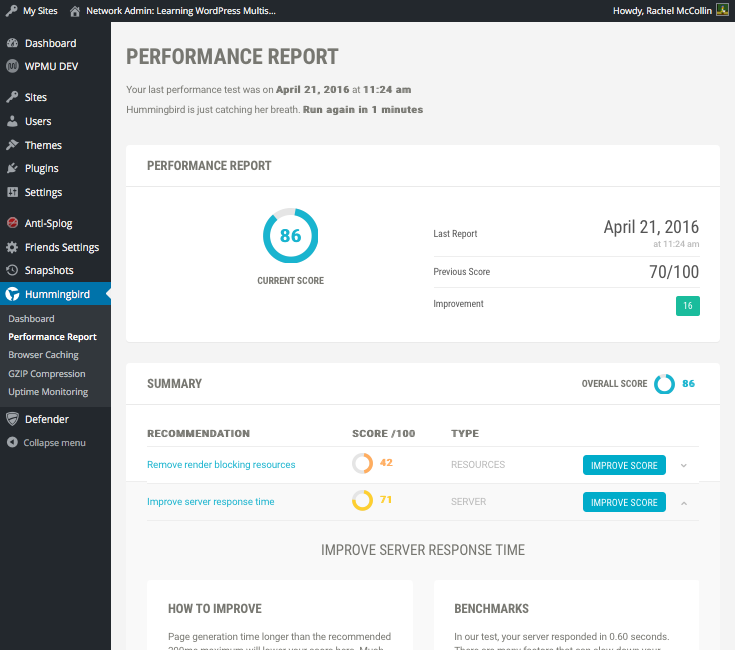Click the TYPE column header

click(465, 433)
